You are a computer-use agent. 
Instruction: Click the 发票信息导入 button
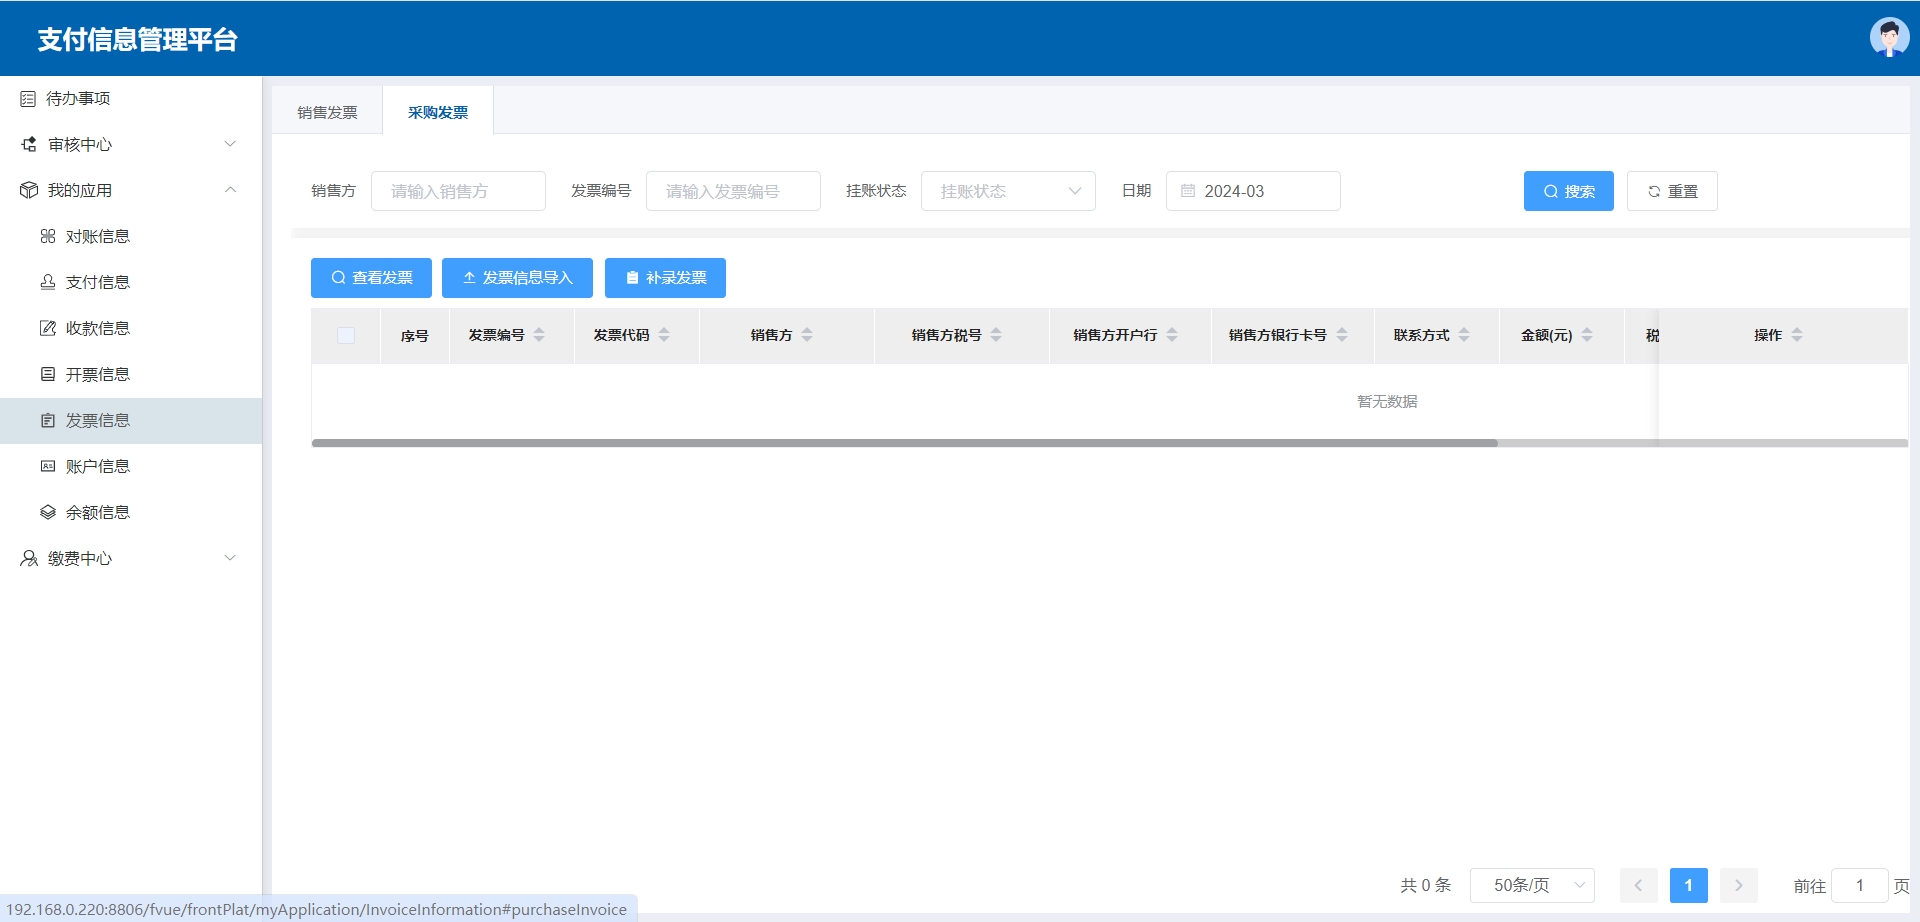[x=517, y=278]
